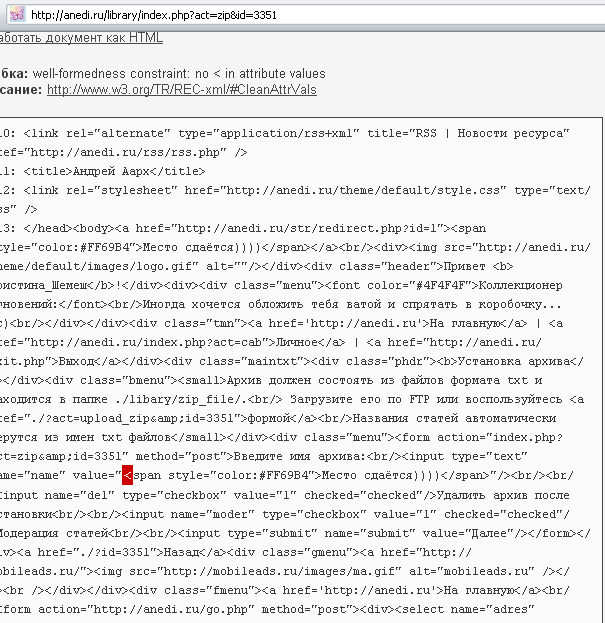Screen dimensions: 605x623
Task: Click the butterfly site icon in address bar
Action: click(17, 15)
